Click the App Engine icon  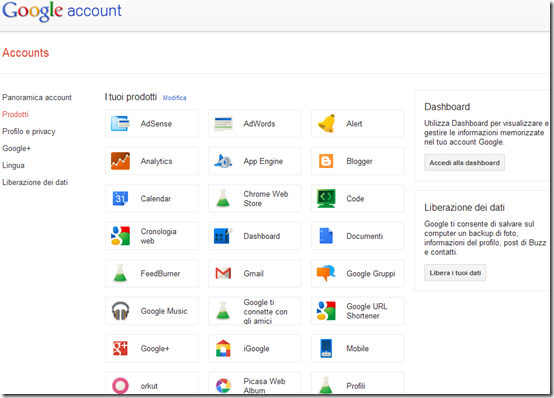point(223,161)
